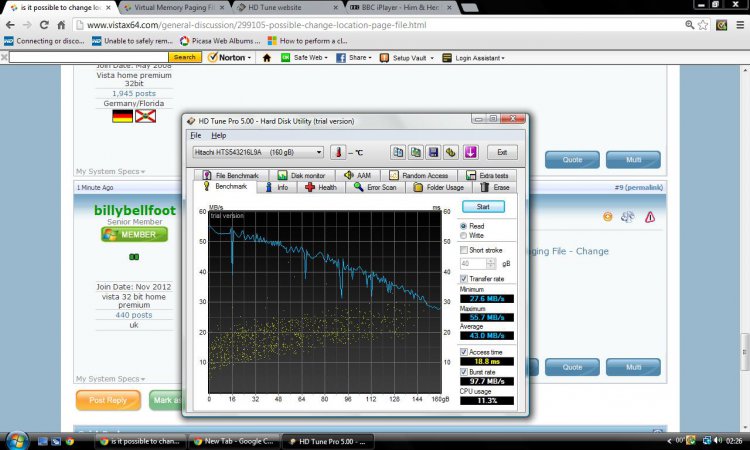Switch to the Random Access tab
This screenshot has width=750, height=450.
(x=419, y=176)
